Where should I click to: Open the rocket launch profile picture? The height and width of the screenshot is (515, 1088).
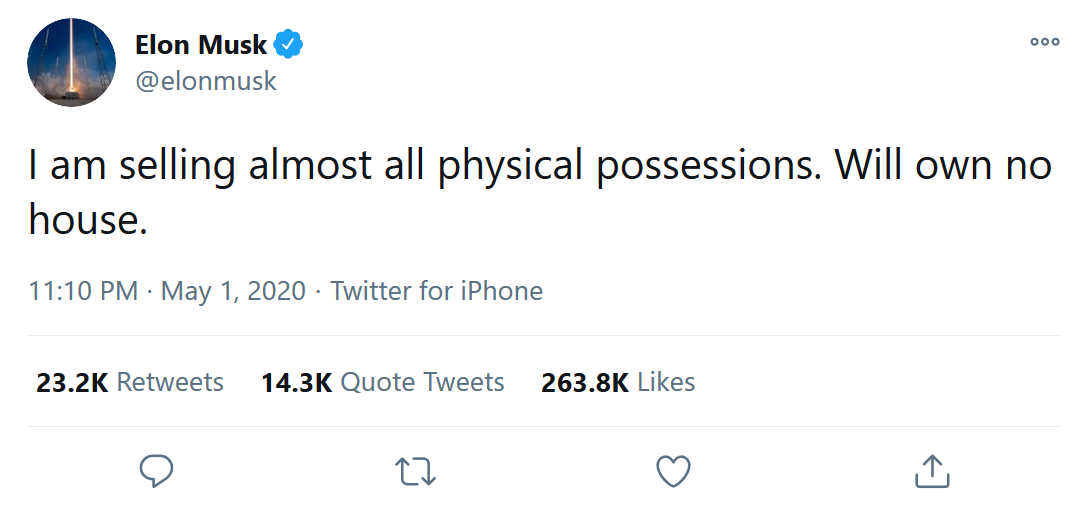pos(72,62)
